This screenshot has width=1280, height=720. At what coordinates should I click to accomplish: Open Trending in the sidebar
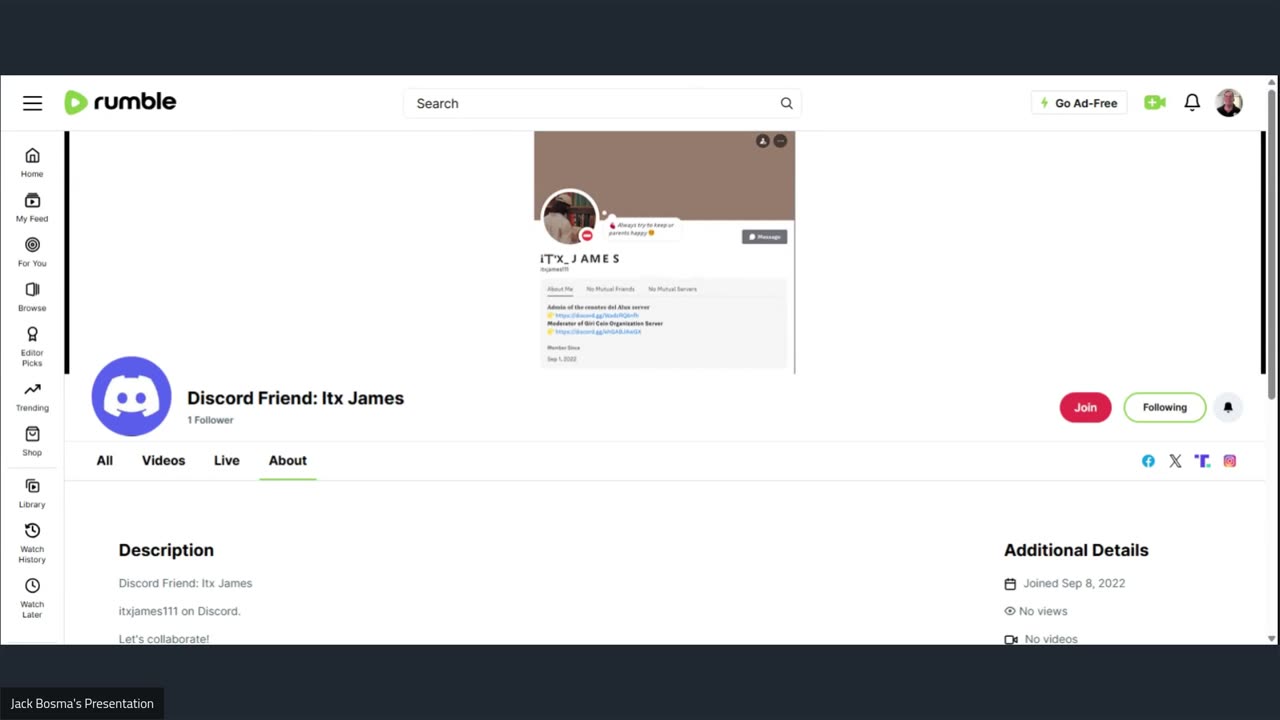pyautogui.click(x=32, y=397)
